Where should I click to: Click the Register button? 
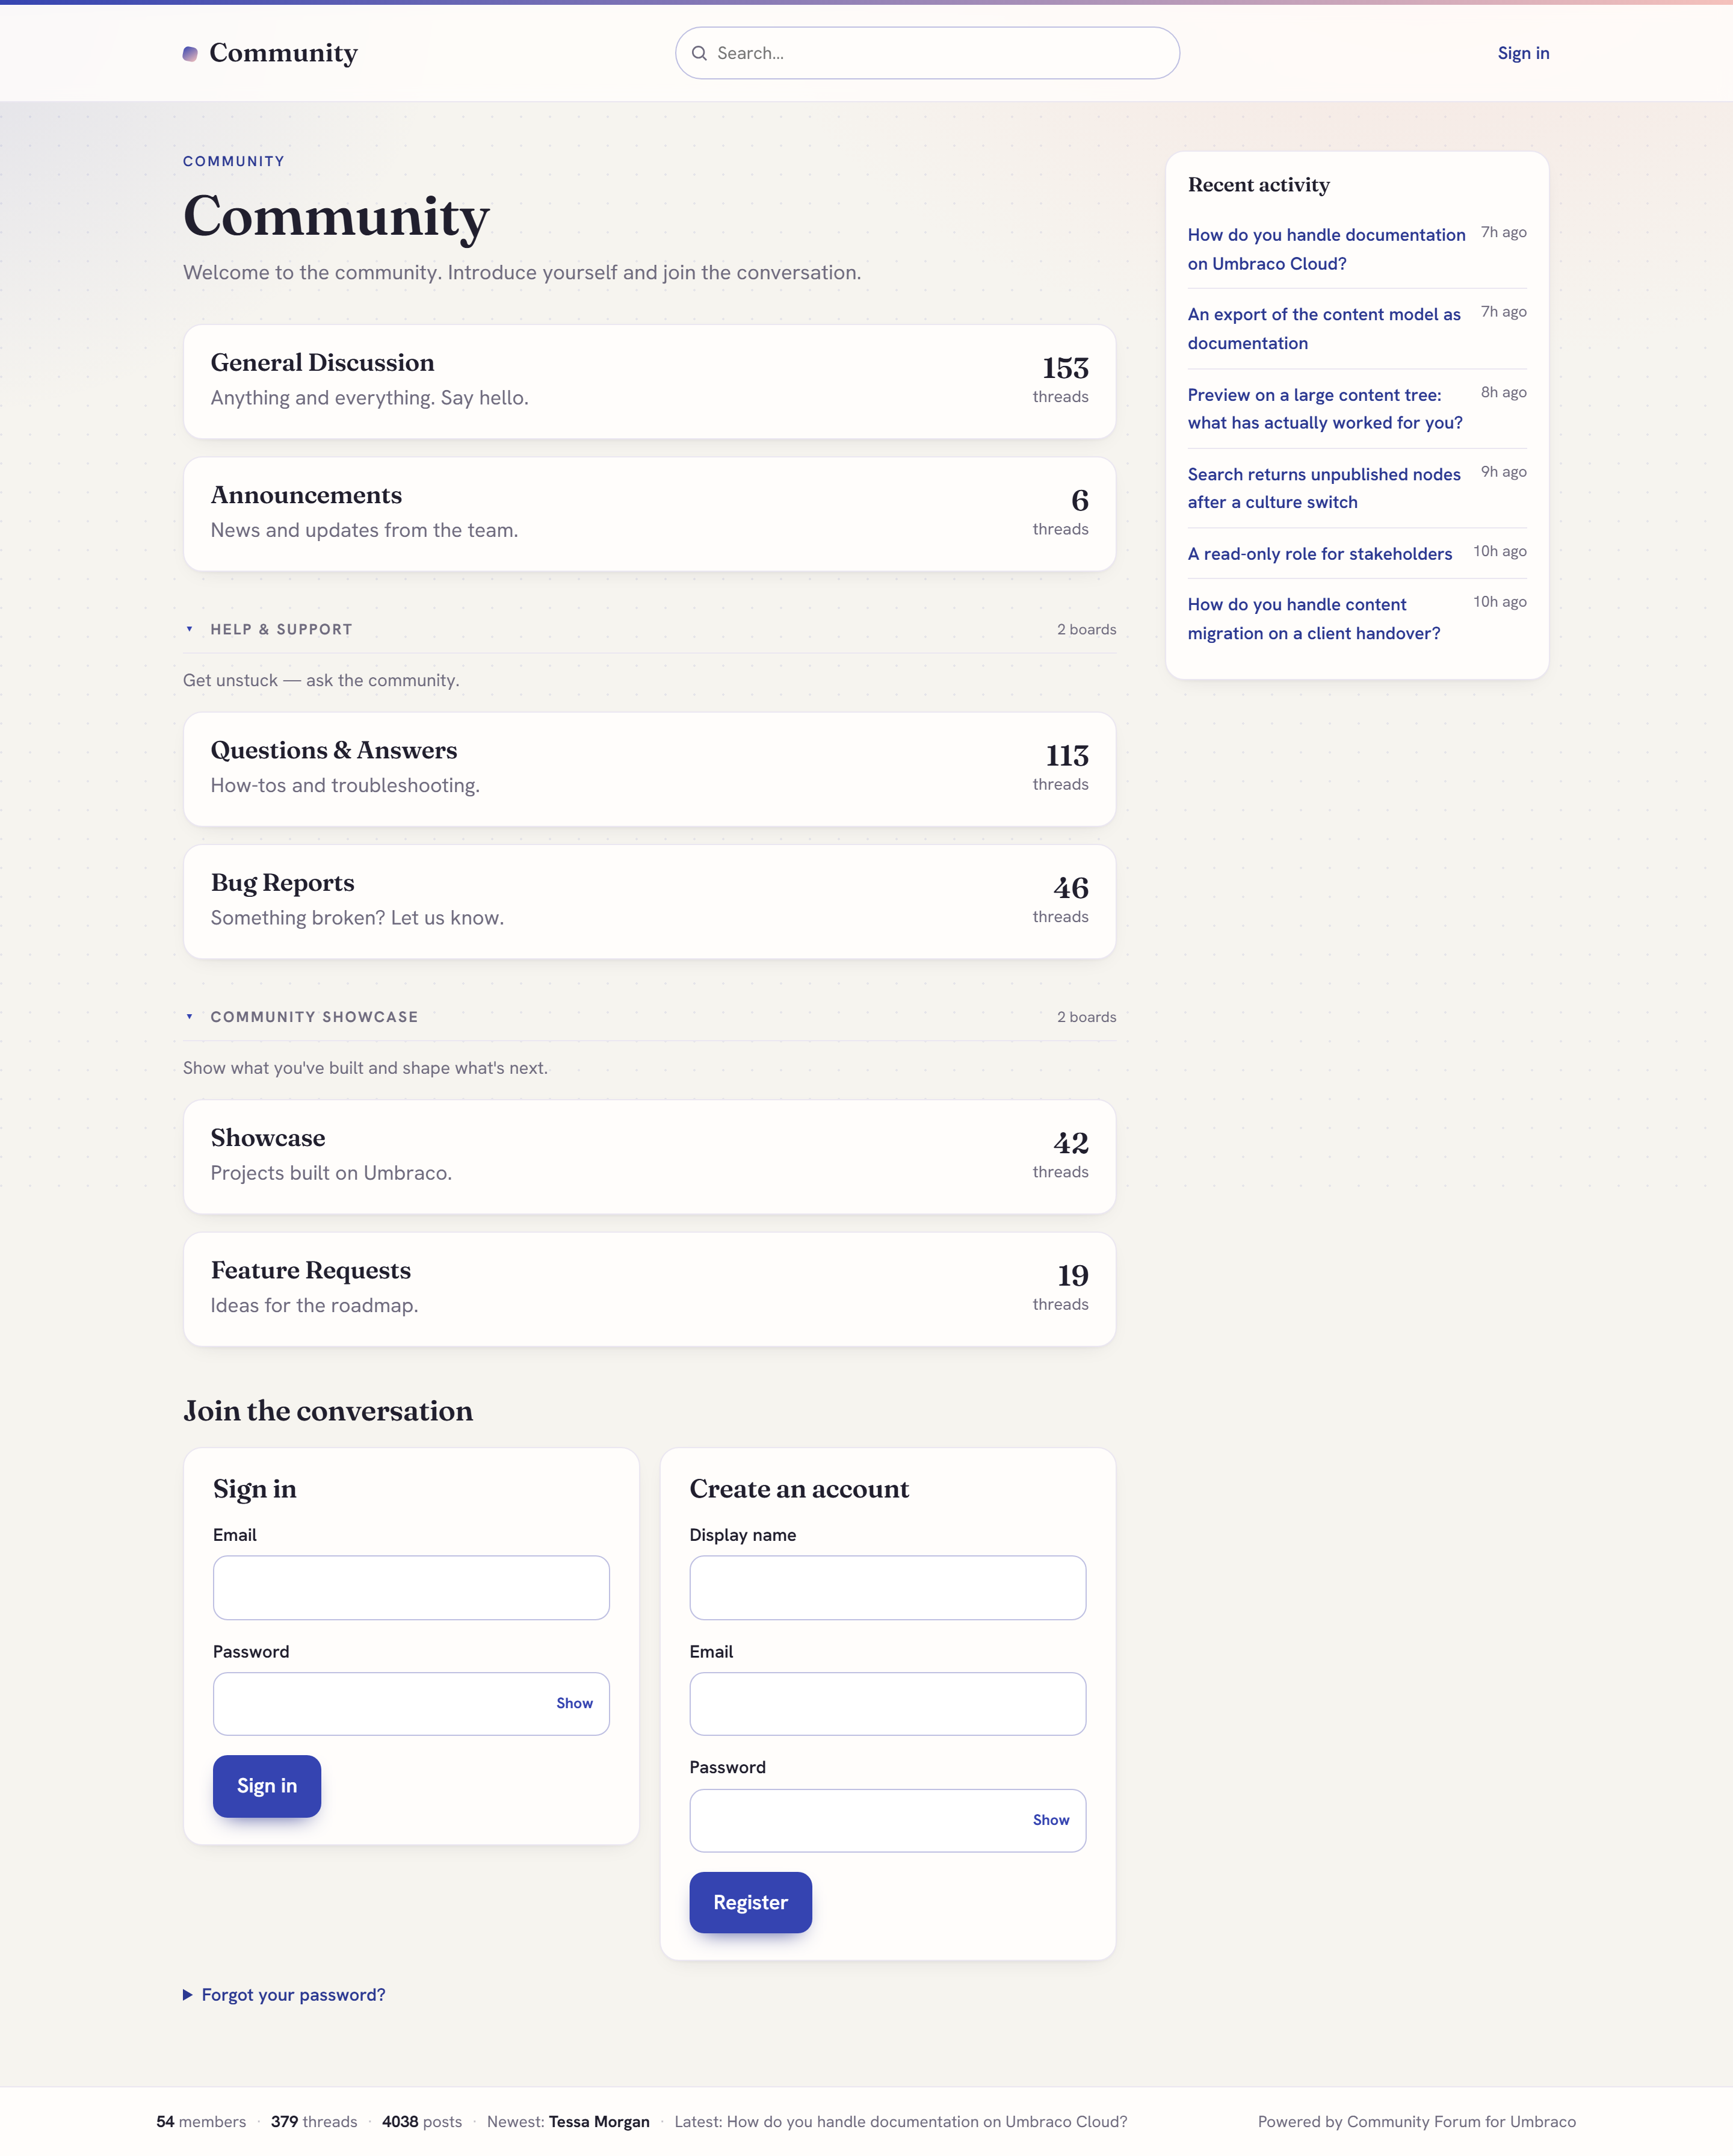(750, 1902)
